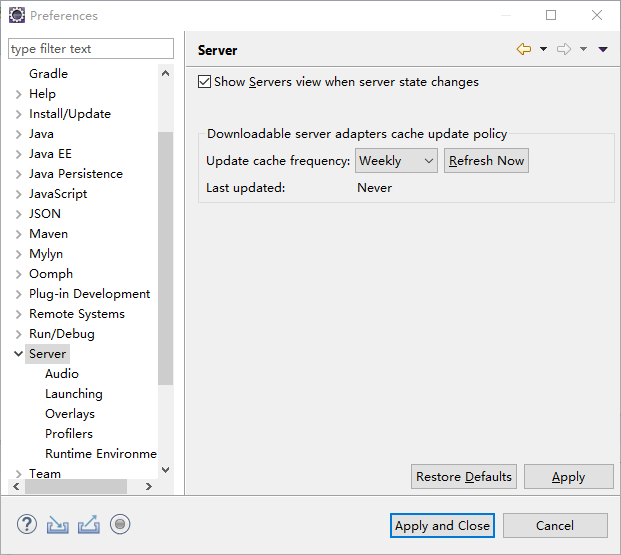Select Run/Debug in the tree
Screen dimensions: 621x555
tap(62, 334)
